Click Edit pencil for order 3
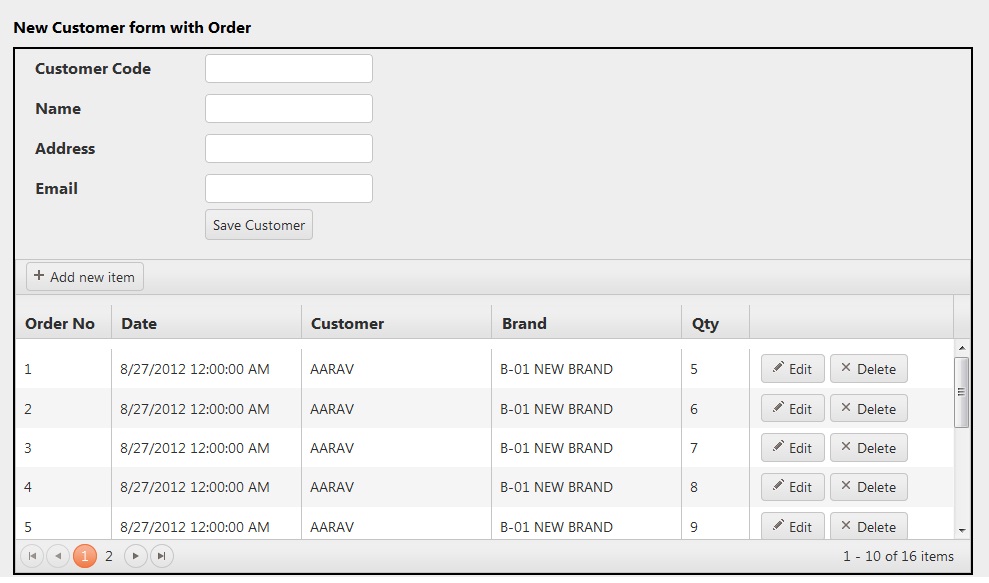 [792, 448]
